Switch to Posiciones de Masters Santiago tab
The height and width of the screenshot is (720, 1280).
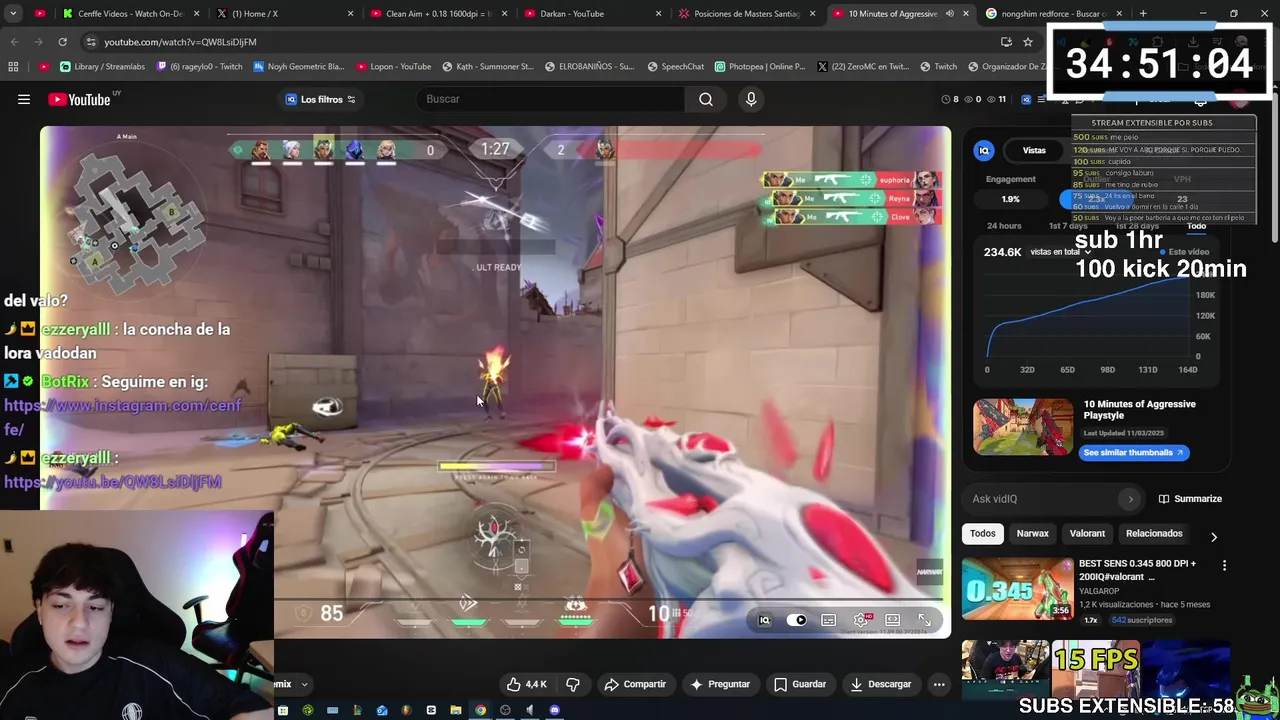[747, 14]
